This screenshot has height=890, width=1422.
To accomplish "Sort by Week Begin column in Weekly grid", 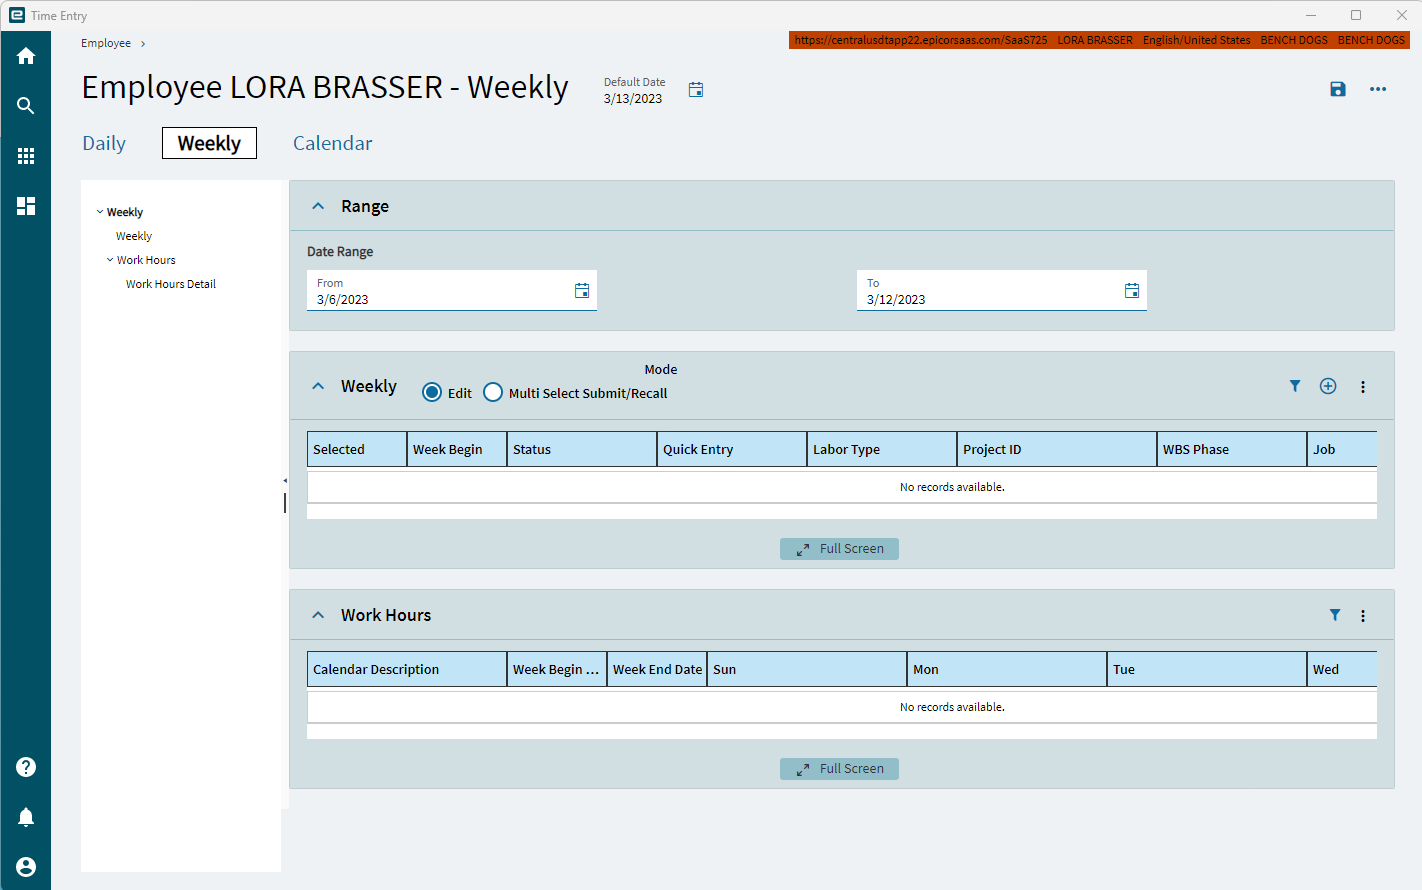I will point(457,449).
